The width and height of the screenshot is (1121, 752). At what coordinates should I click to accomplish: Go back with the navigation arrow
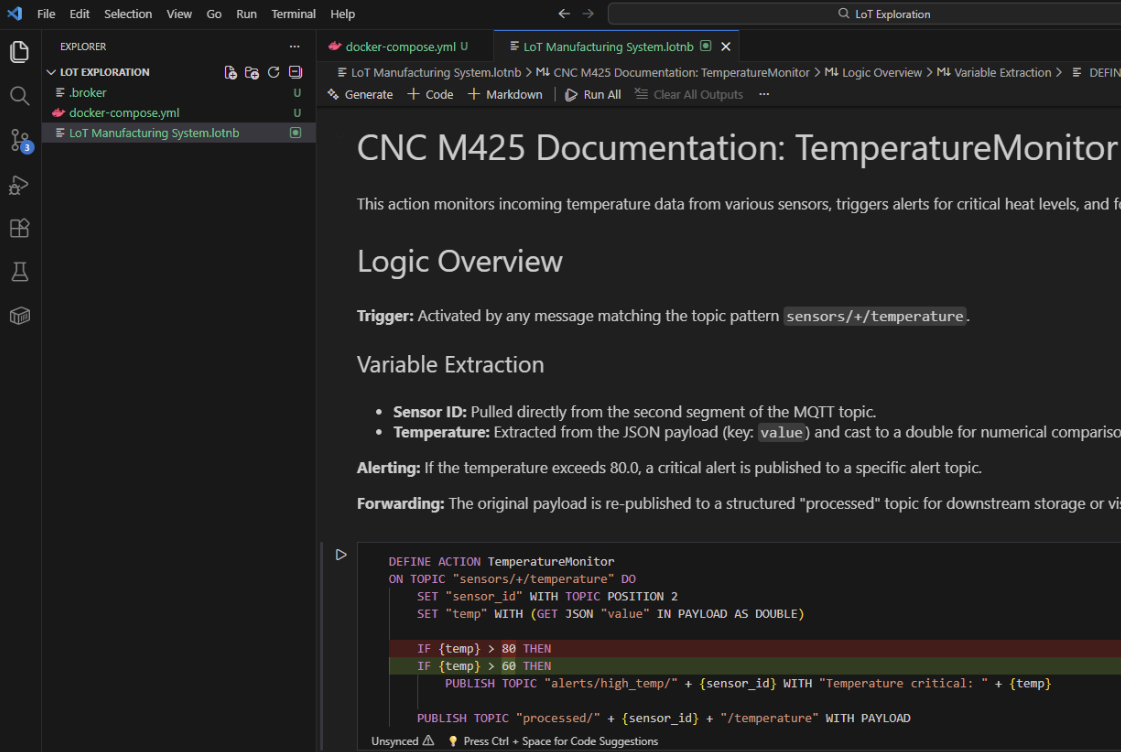tap(564, 14)
